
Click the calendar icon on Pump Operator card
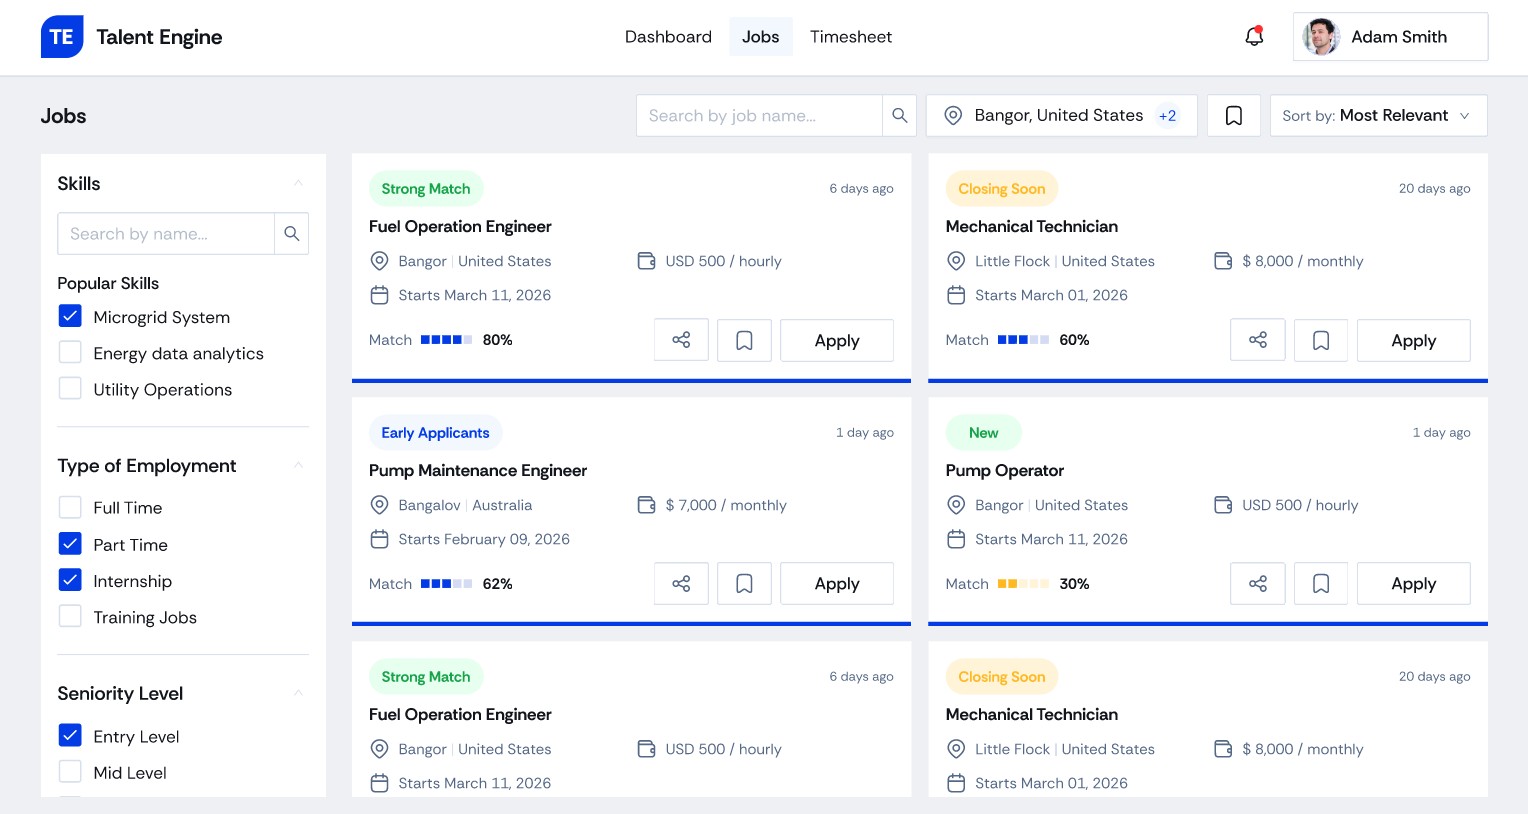pyautogui.click(x=956, y=539)
